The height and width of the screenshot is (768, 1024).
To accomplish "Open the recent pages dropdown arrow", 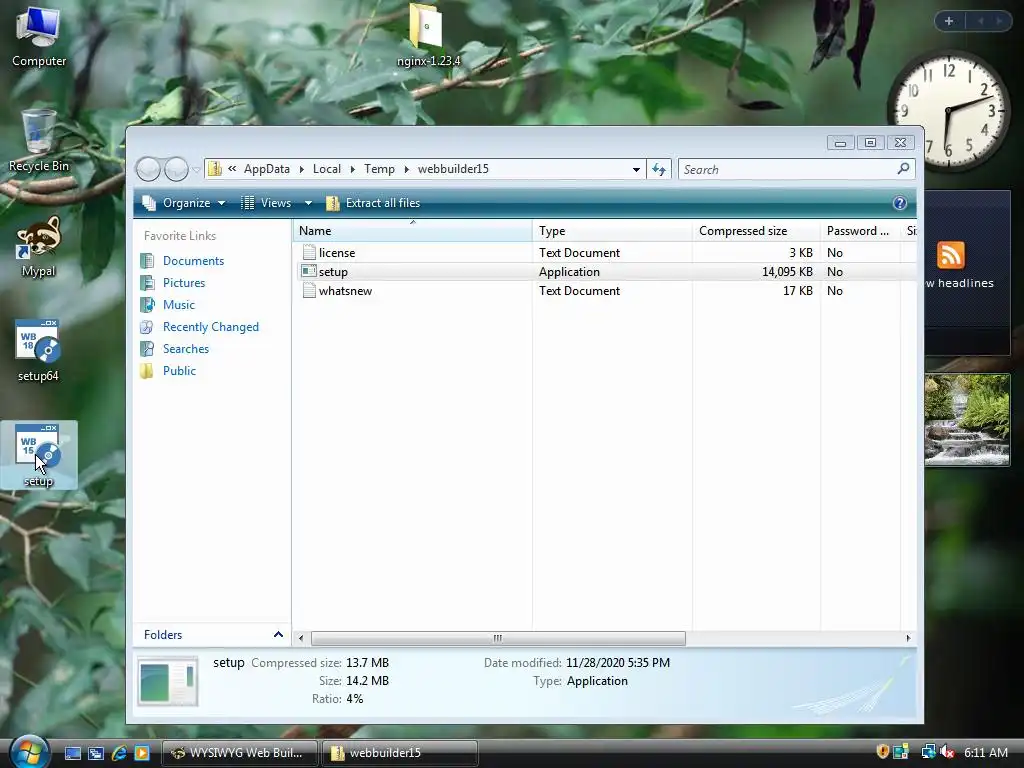I will tap(196, 170).
